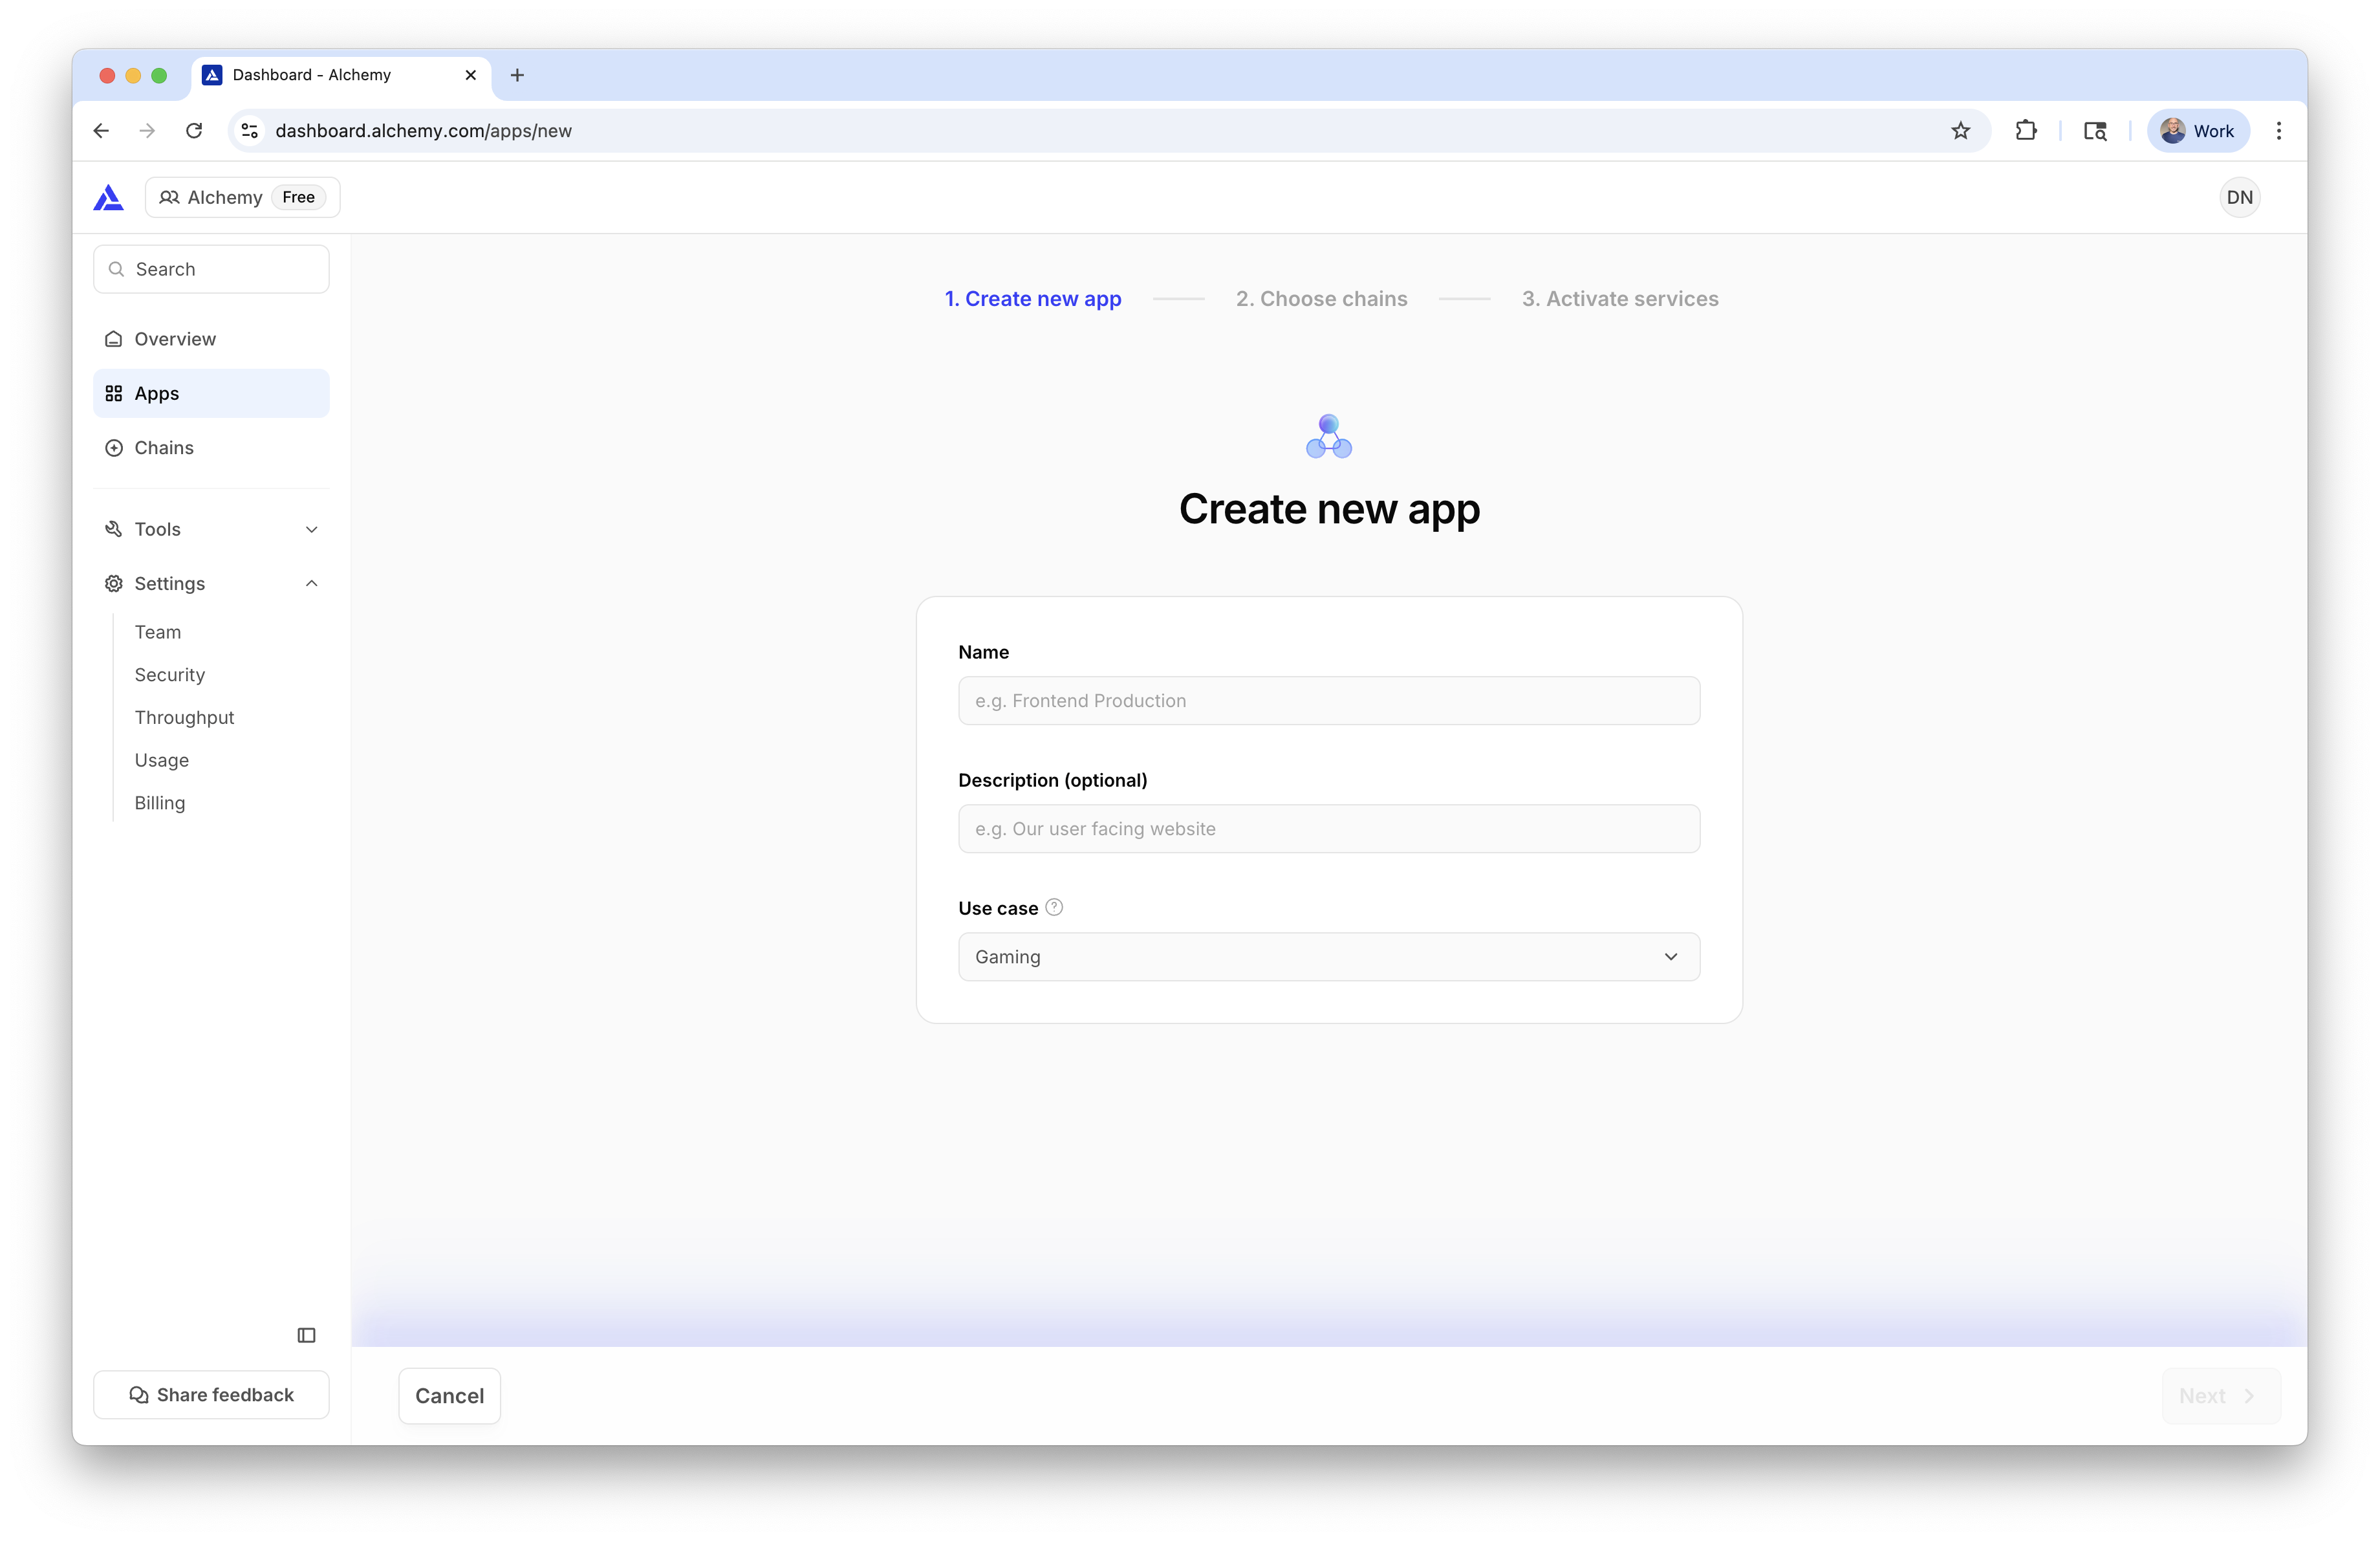Open the Use case Gaming dropdown
Image resolution: width=2380 pixels, height=1541 pixels.
pyautogui.click(x=1328, y=957)
